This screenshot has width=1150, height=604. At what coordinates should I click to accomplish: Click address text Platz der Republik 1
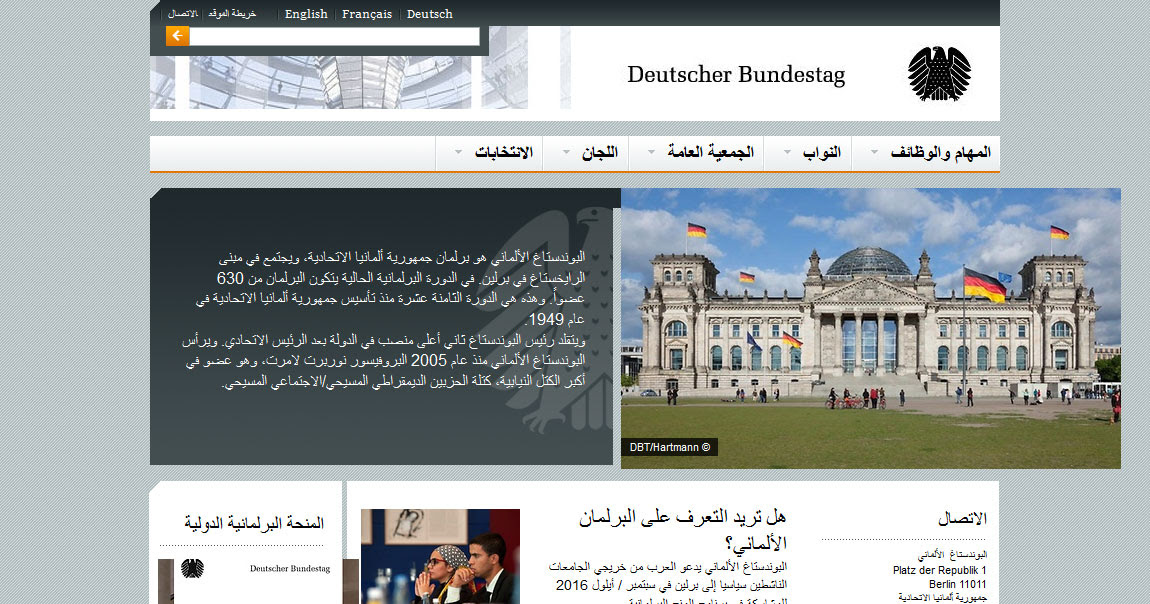[x=940, y=570]
